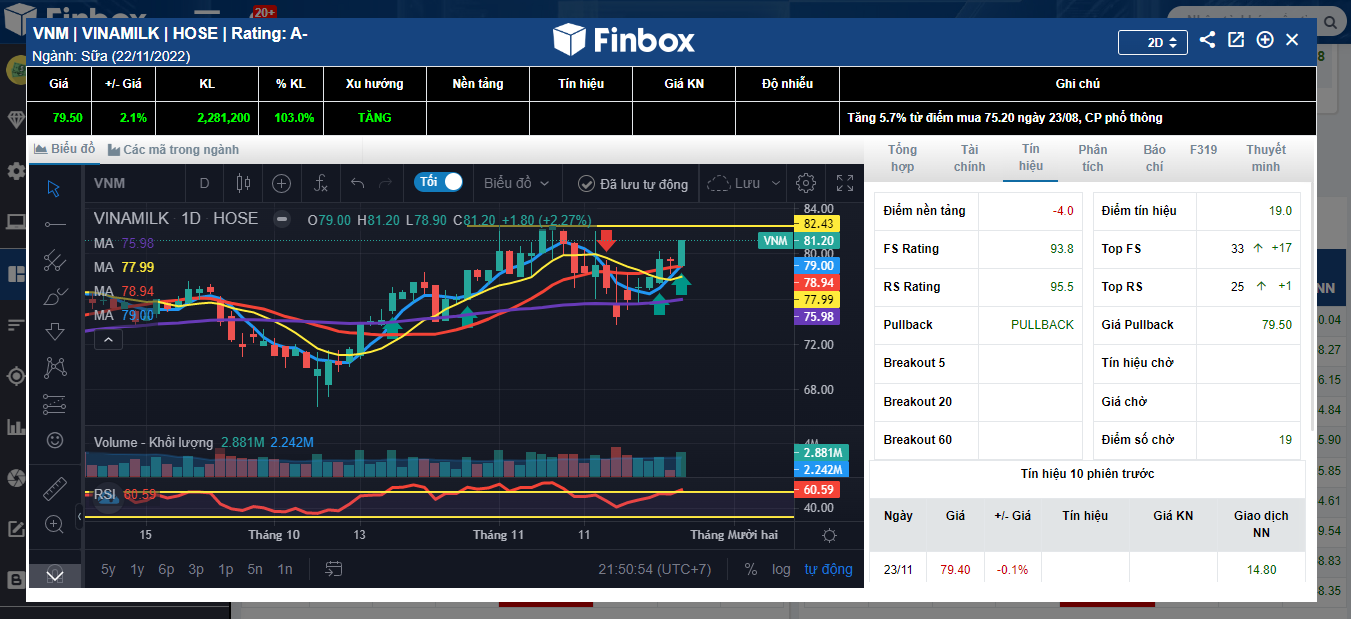Set chart range to 5y
This screenshot has width=1351, height=619.
click(108, 569)
